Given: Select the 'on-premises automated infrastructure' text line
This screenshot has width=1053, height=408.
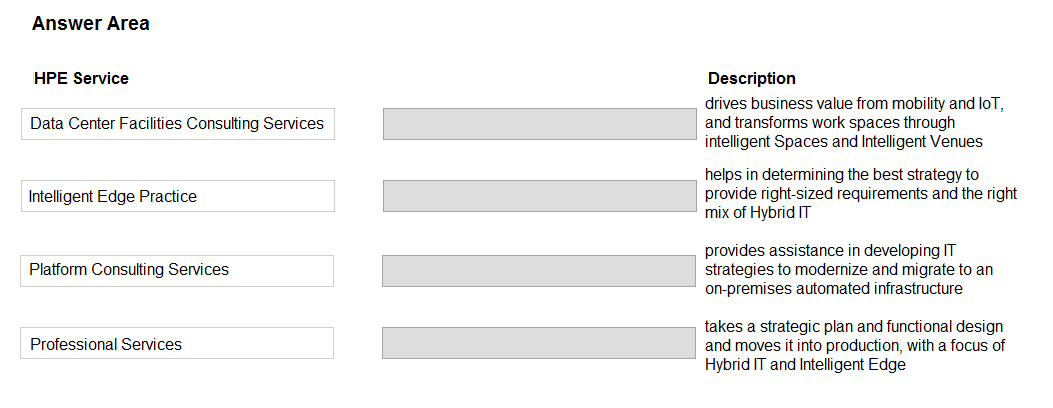Looking at the screenshot, I should pos(833,289).
